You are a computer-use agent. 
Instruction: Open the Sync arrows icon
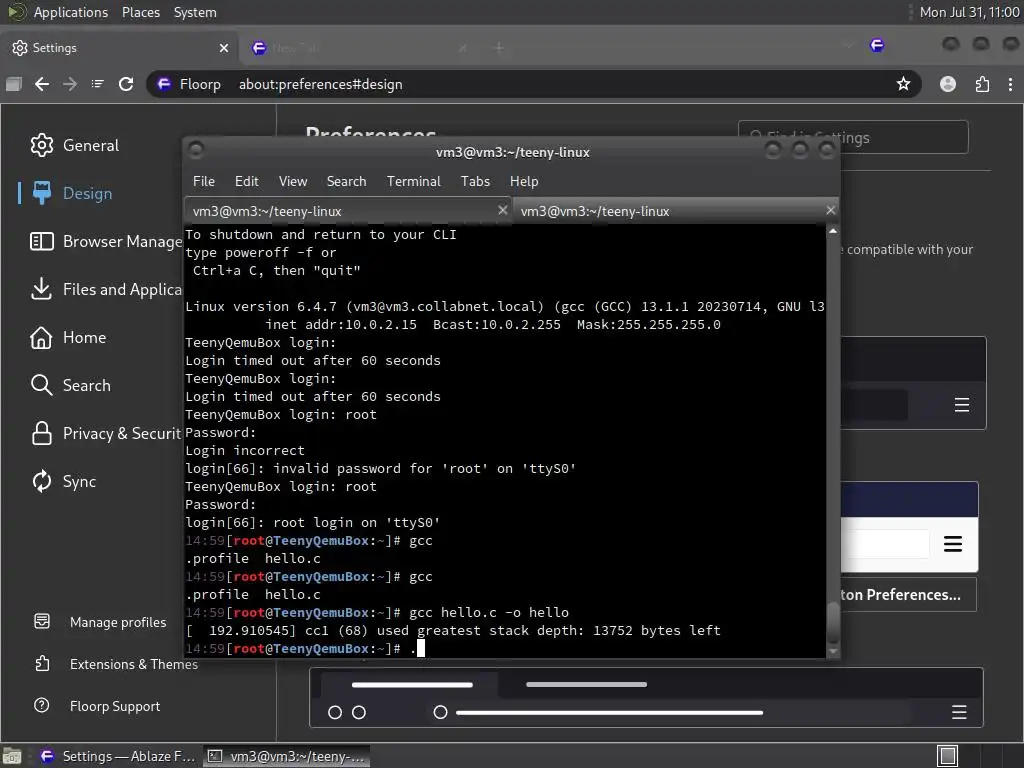click(x=42, y=481)
